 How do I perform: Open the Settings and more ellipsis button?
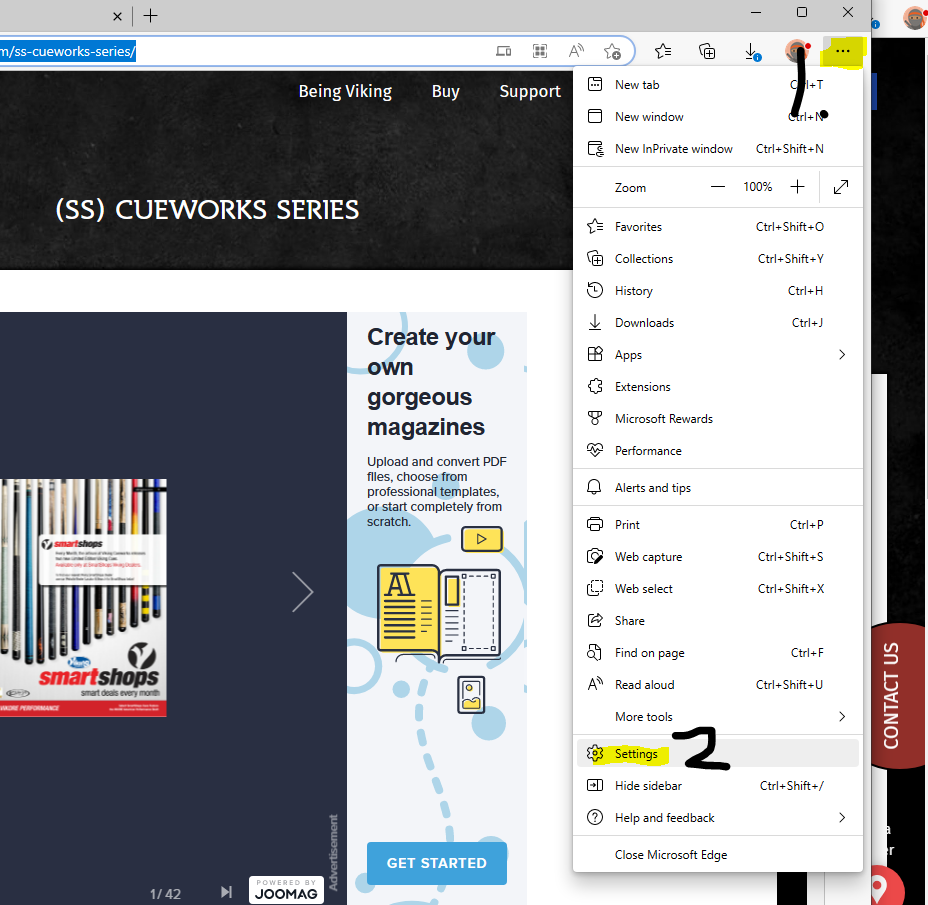843,51
